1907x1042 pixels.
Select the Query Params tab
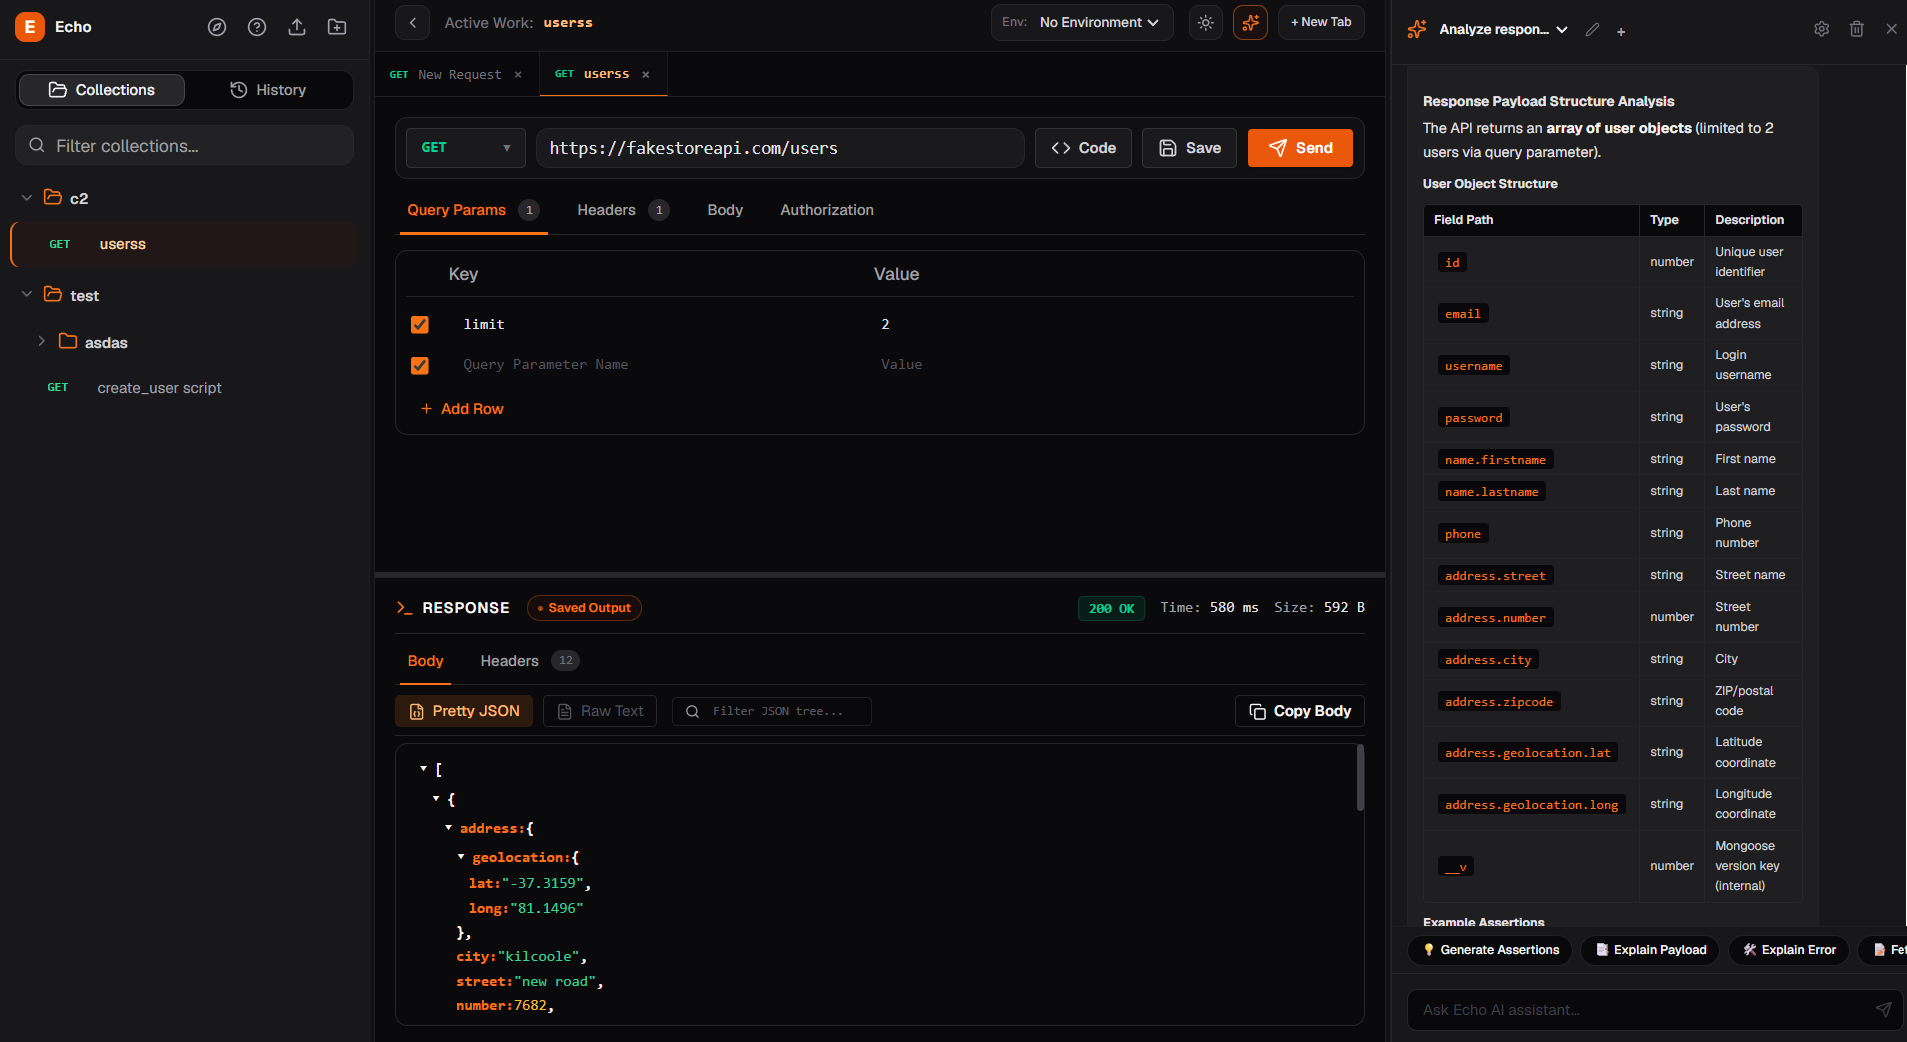coord(473,210)
